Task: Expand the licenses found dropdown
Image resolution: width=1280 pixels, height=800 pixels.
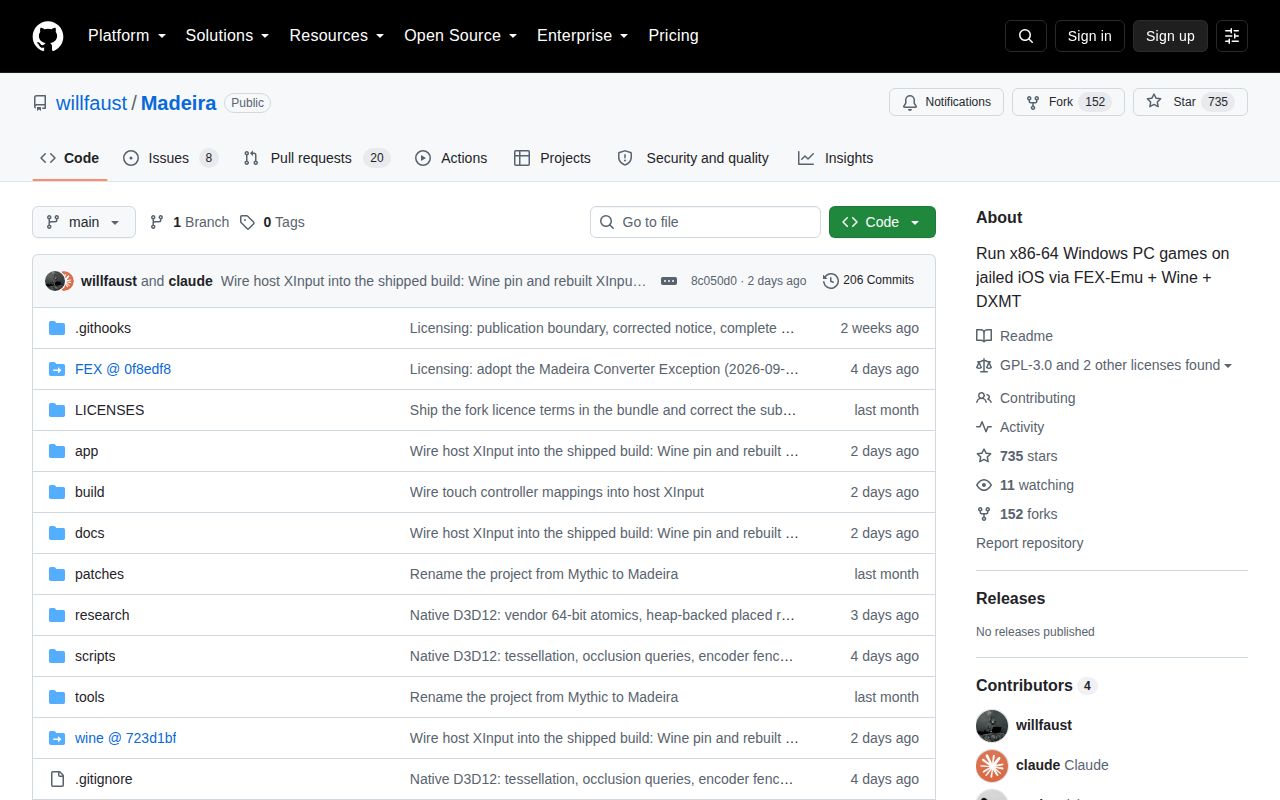Action: (1116, 365)
